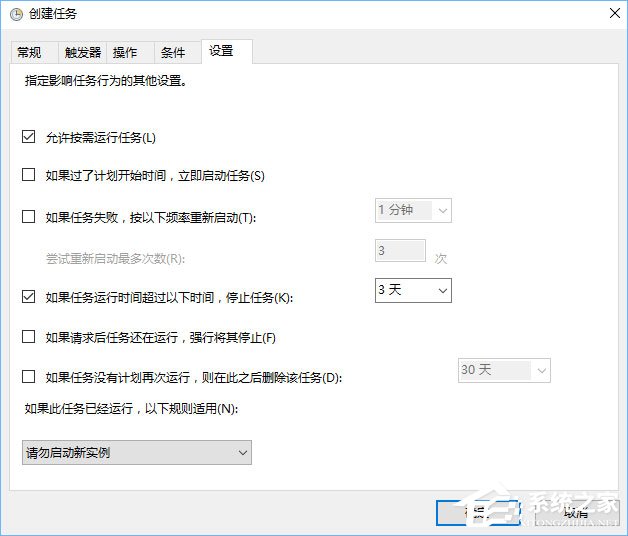
Task: Expand the 30 天 delete-after dropdown
Action: pos(504,370)
